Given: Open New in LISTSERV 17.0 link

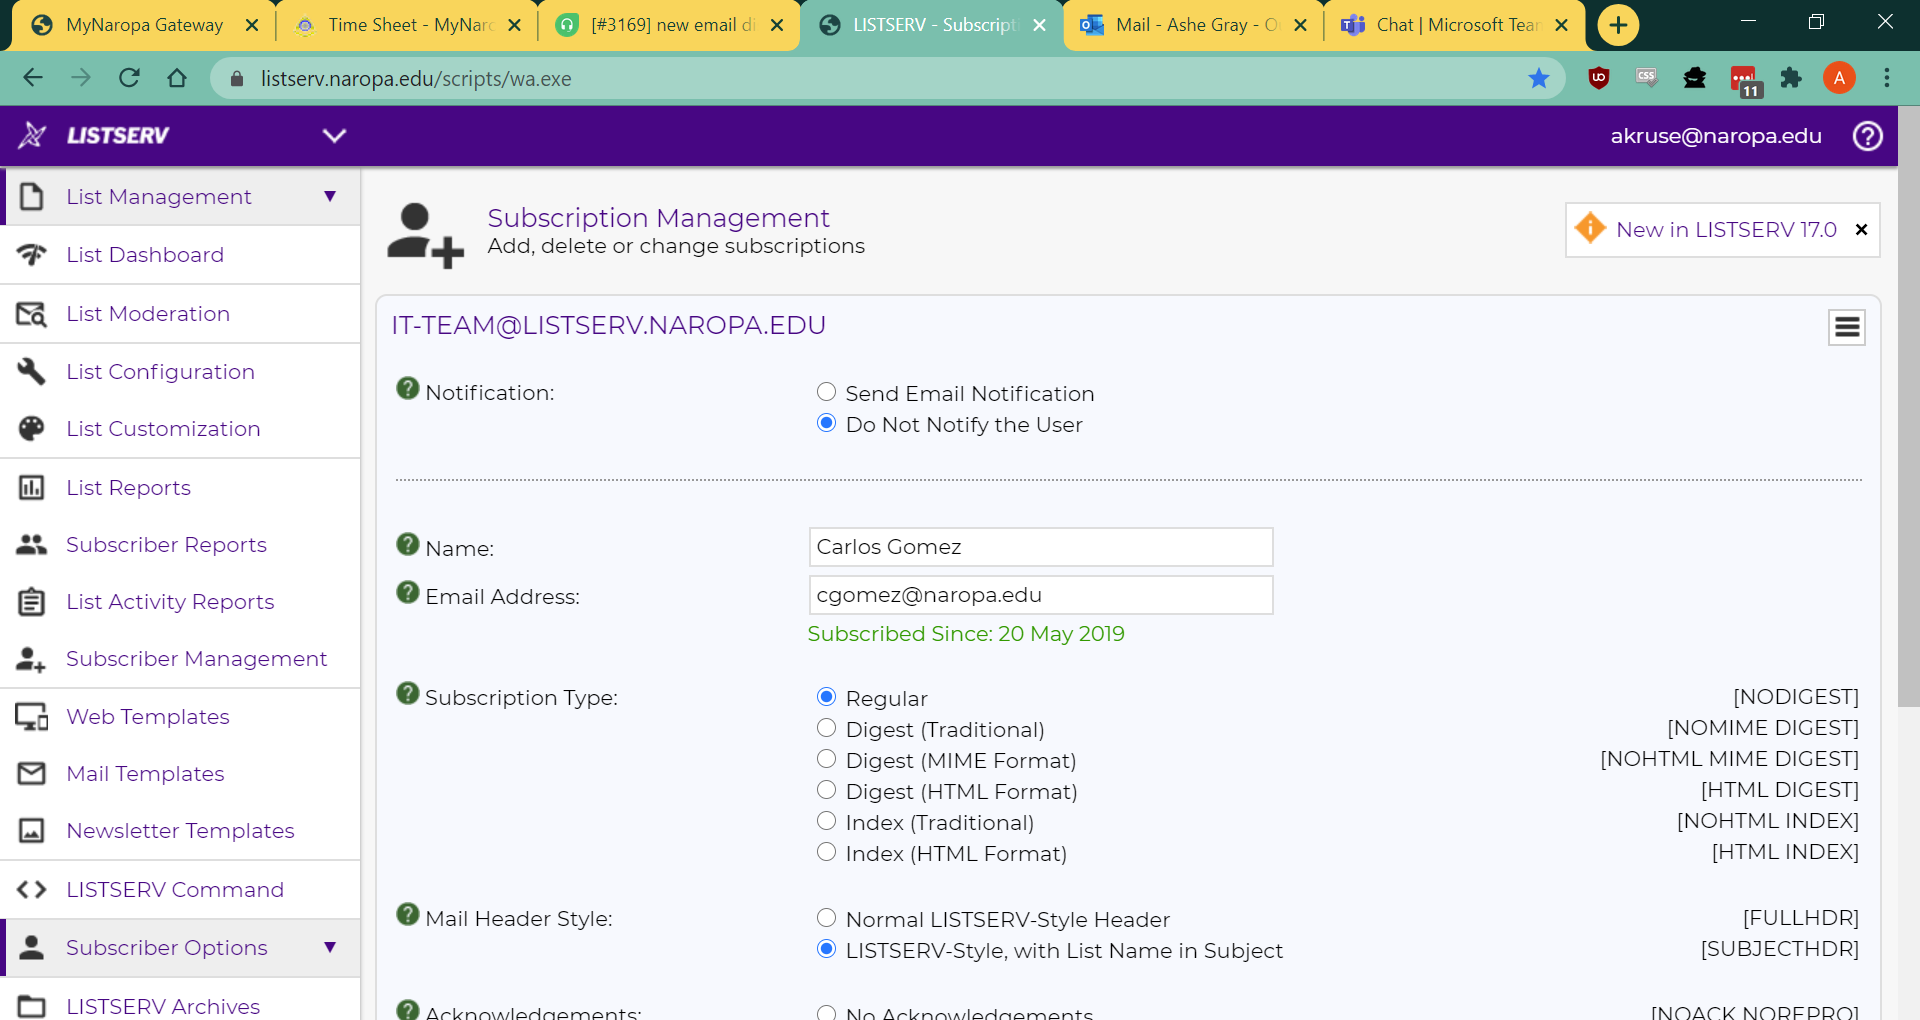Looking at the screenshot, I should [x=1726, y=230].
